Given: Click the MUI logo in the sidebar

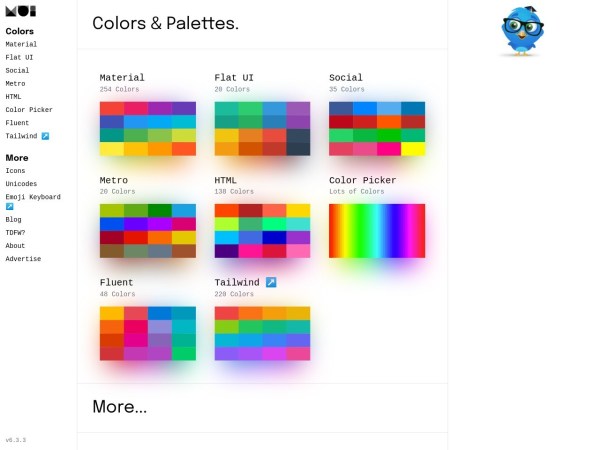Looking at the screenshot, I should pos(20,11).
